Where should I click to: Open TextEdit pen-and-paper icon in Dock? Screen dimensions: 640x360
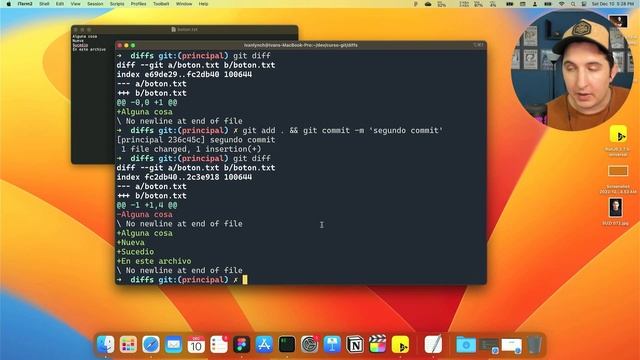(x=433, y=345)
